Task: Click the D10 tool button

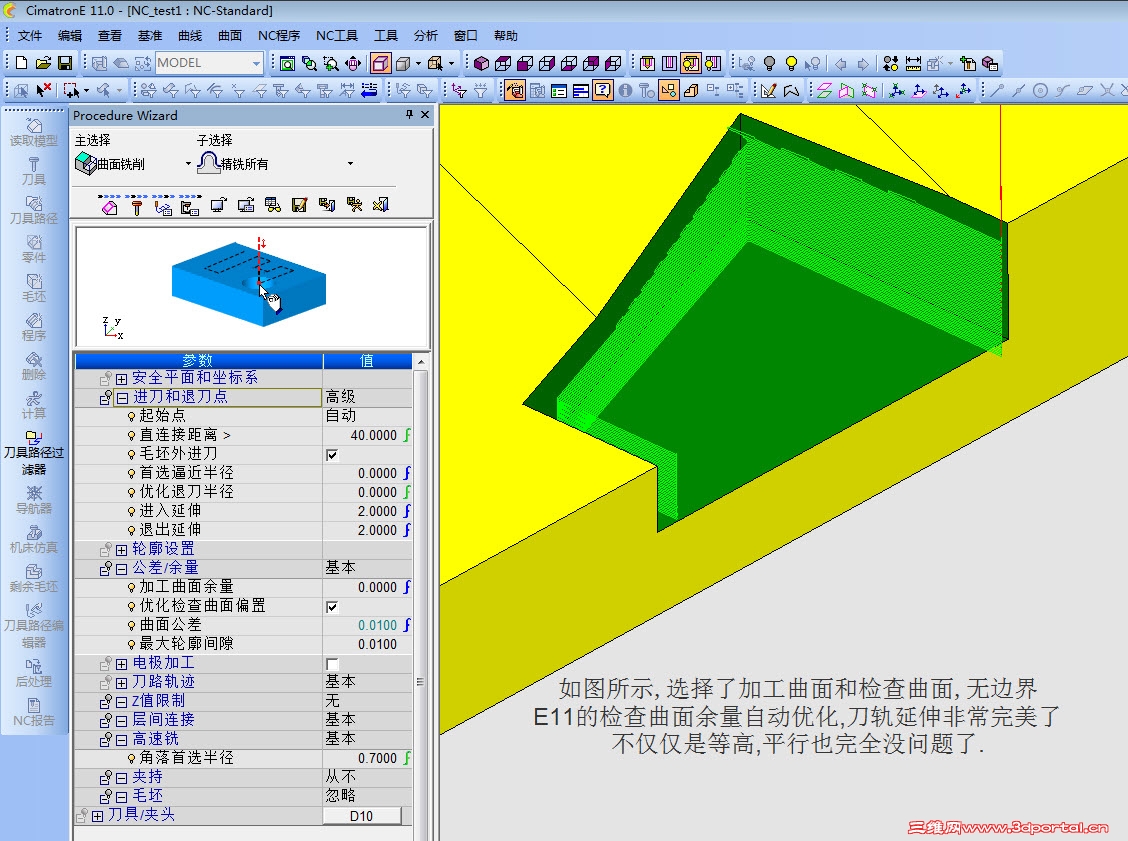Action: tap(362, 816)
